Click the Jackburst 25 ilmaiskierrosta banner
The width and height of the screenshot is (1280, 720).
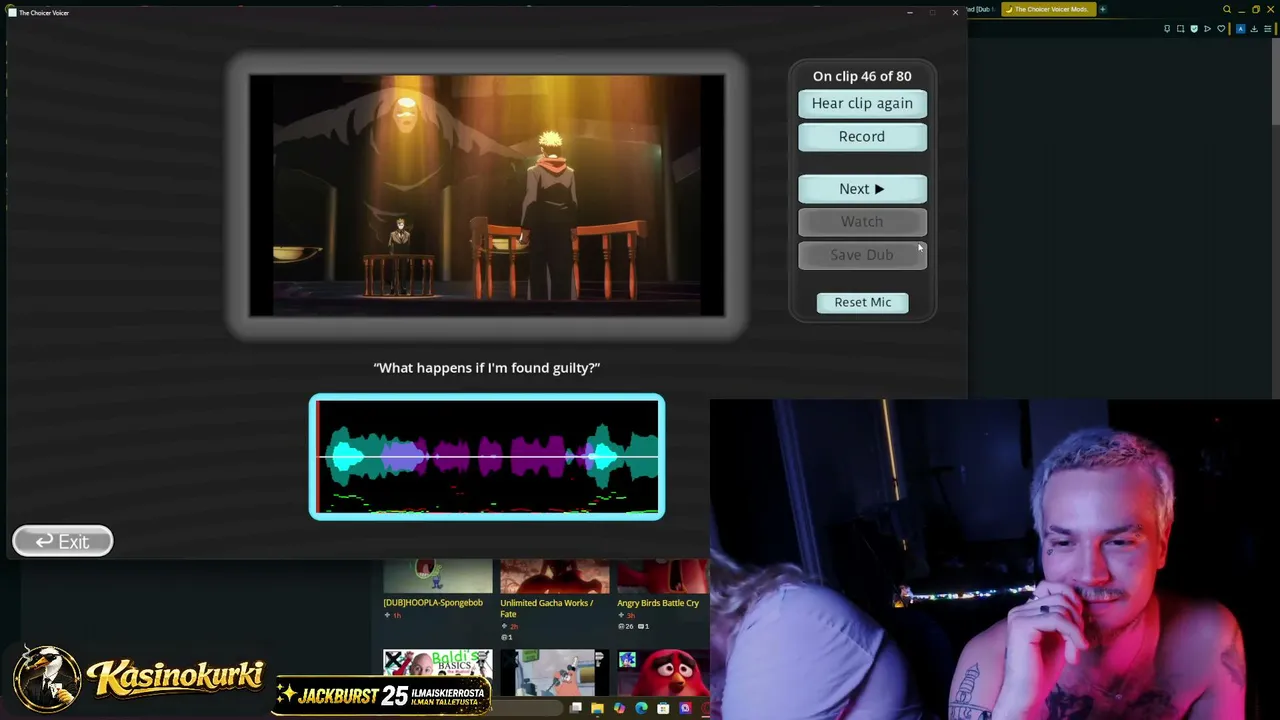tap(382, 696)
